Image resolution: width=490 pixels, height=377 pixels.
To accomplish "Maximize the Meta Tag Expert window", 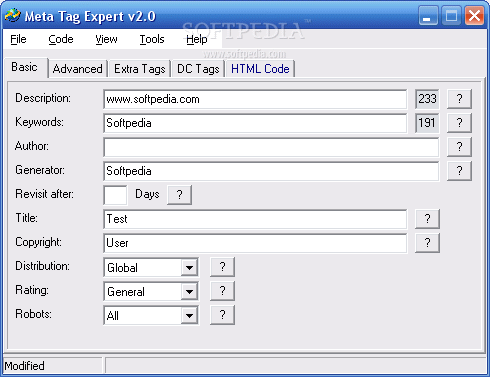I will pyautogui.click(x=451, y=15).
